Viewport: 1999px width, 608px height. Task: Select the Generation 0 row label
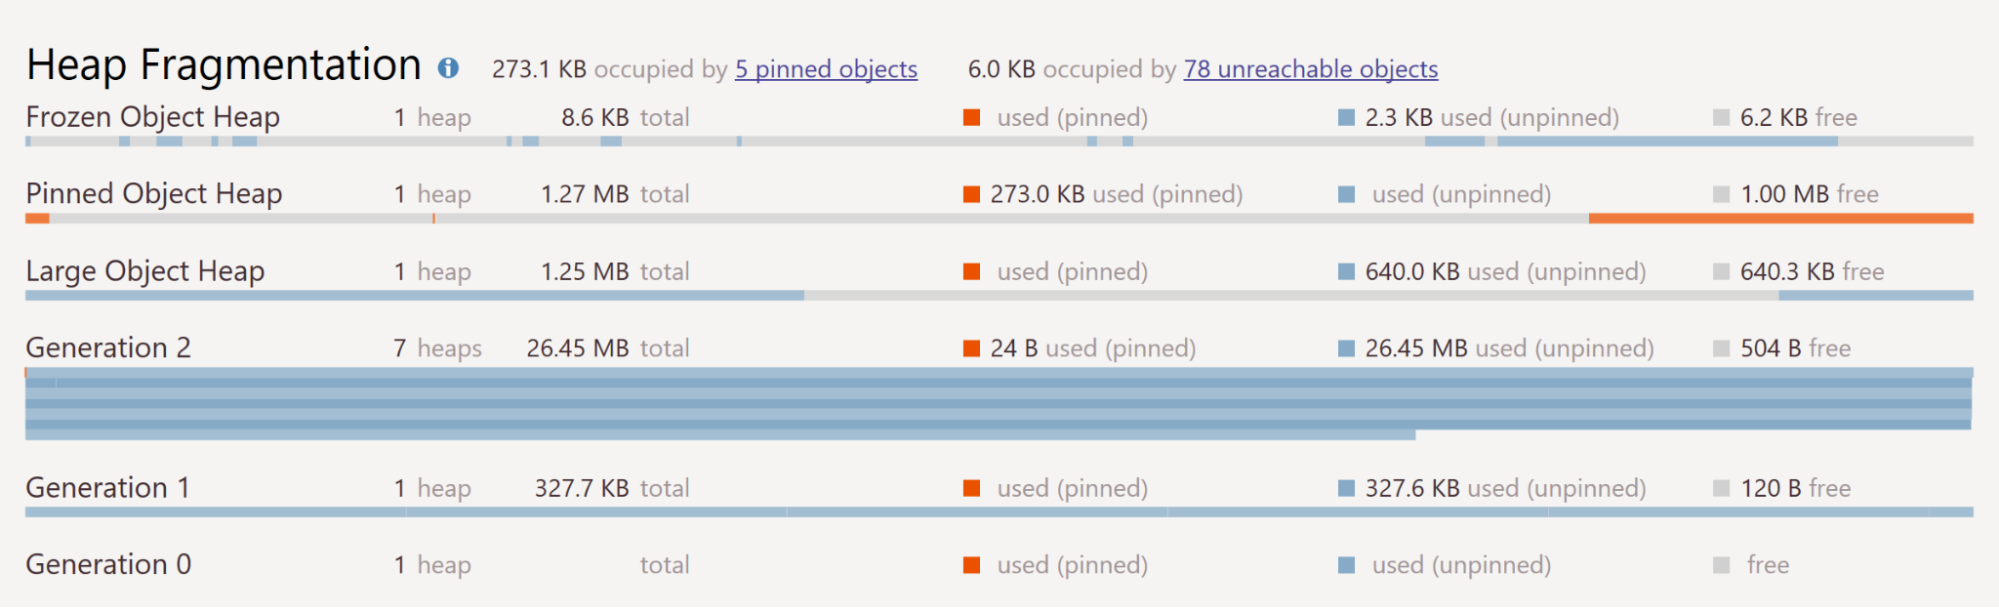[x=108, y=565]
